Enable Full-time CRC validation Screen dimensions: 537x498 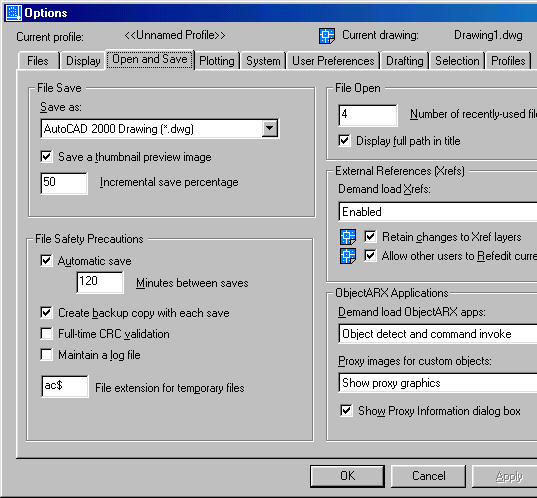tap(47, 334)
